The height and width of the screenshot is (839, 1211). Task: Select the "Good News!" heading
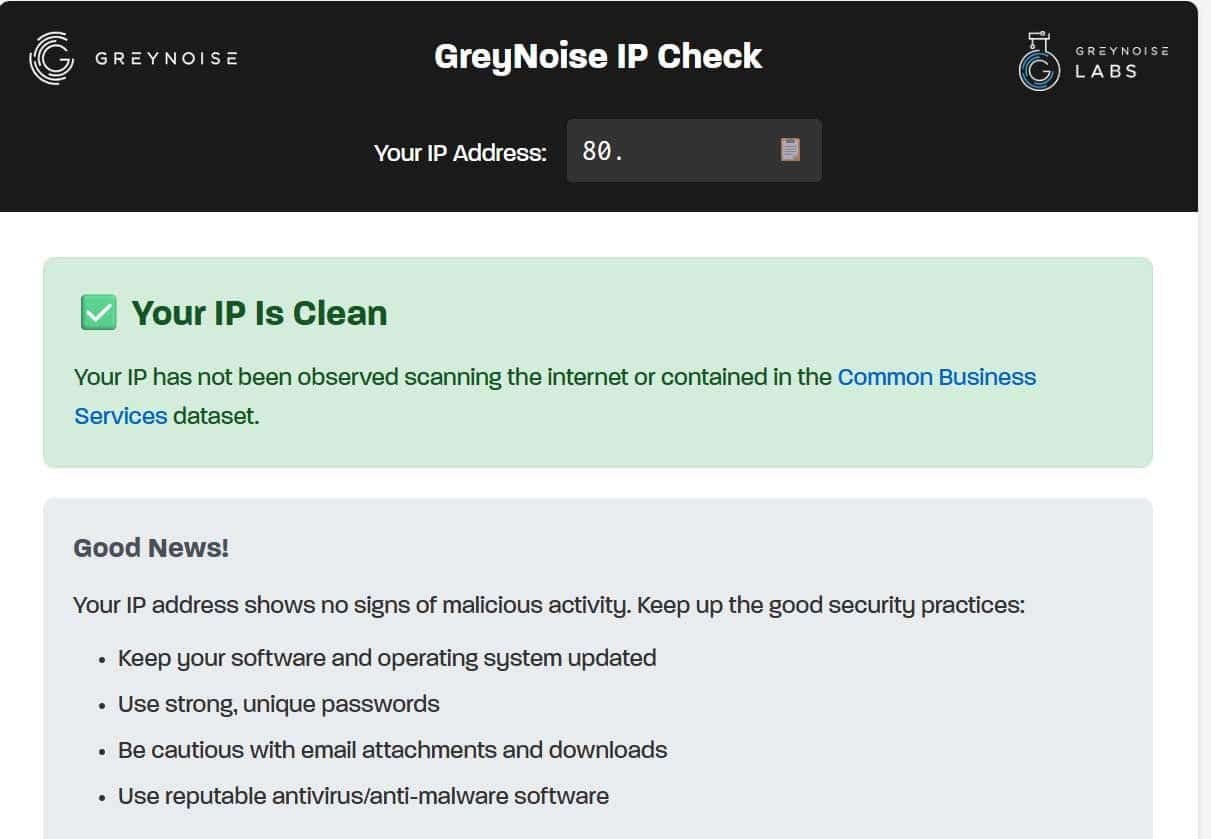(x=151, y=548)
